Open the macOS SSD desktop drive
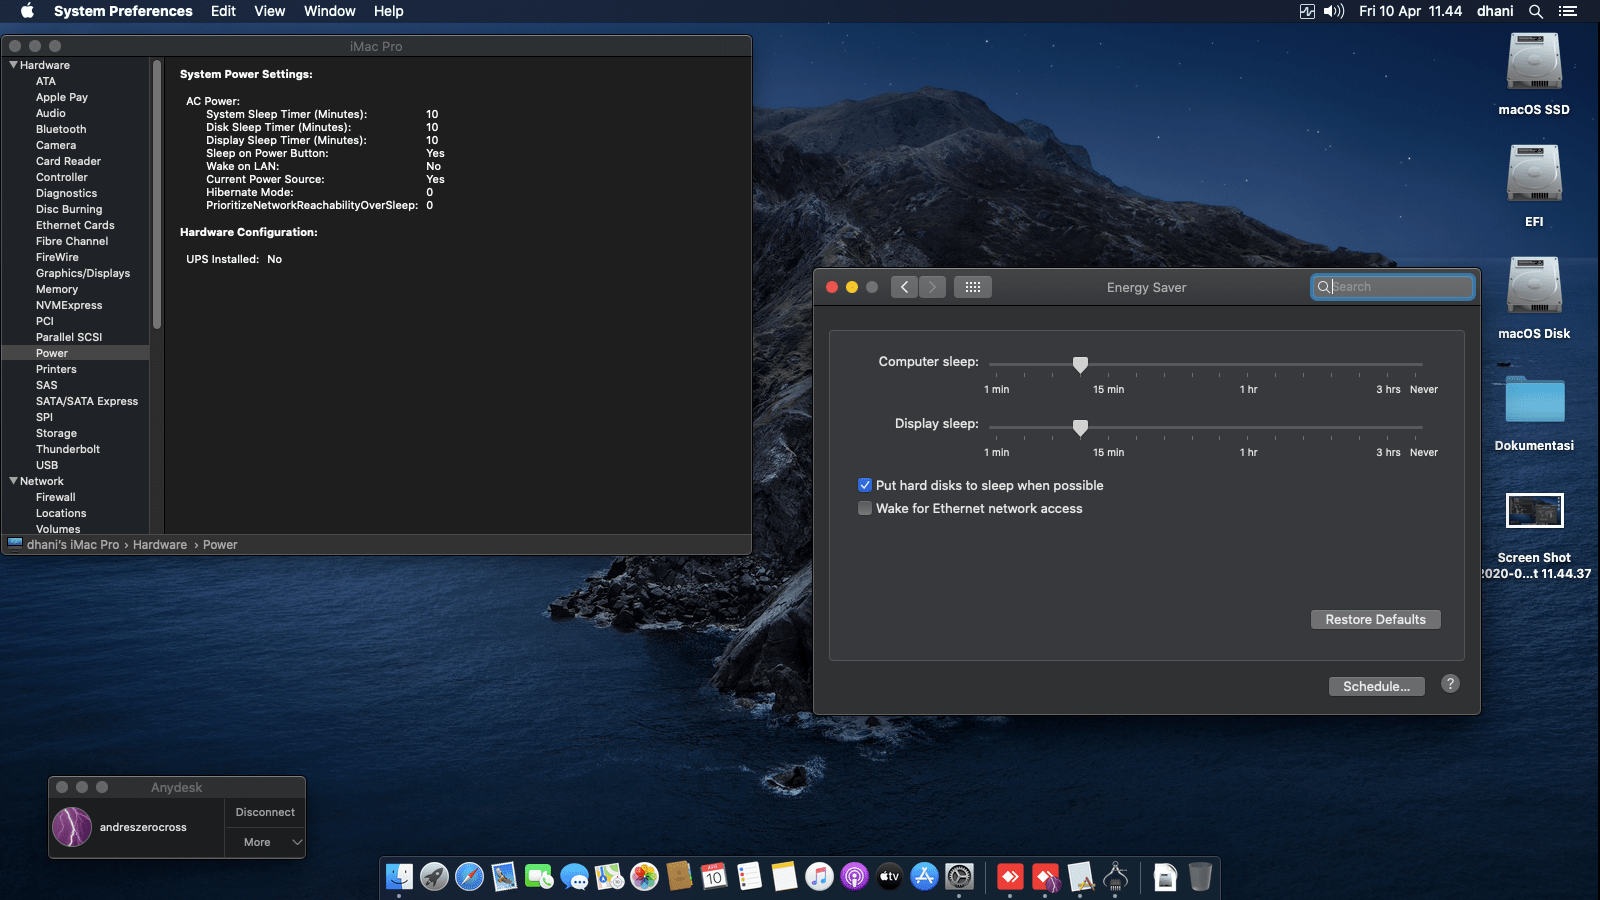1600x900 pixels. [1534, 63]
